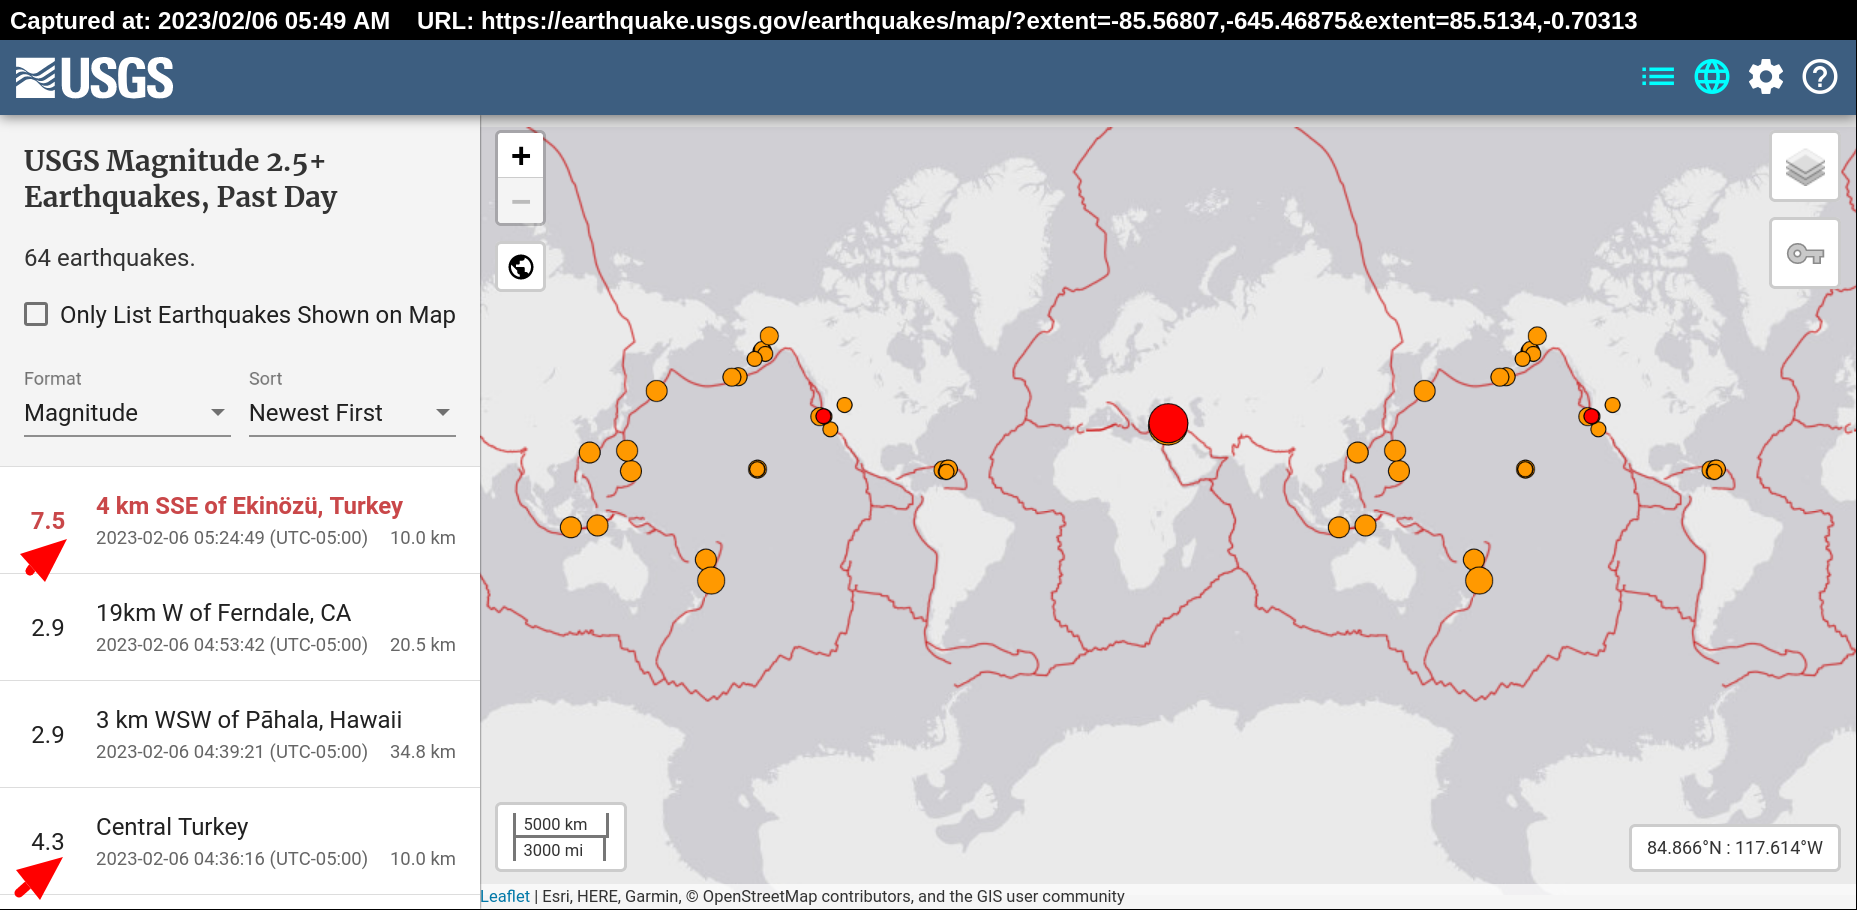This screenshot has height=910, width=1857.
Task: Toggle the map globe icon in header
Action: coord(1712,77)
